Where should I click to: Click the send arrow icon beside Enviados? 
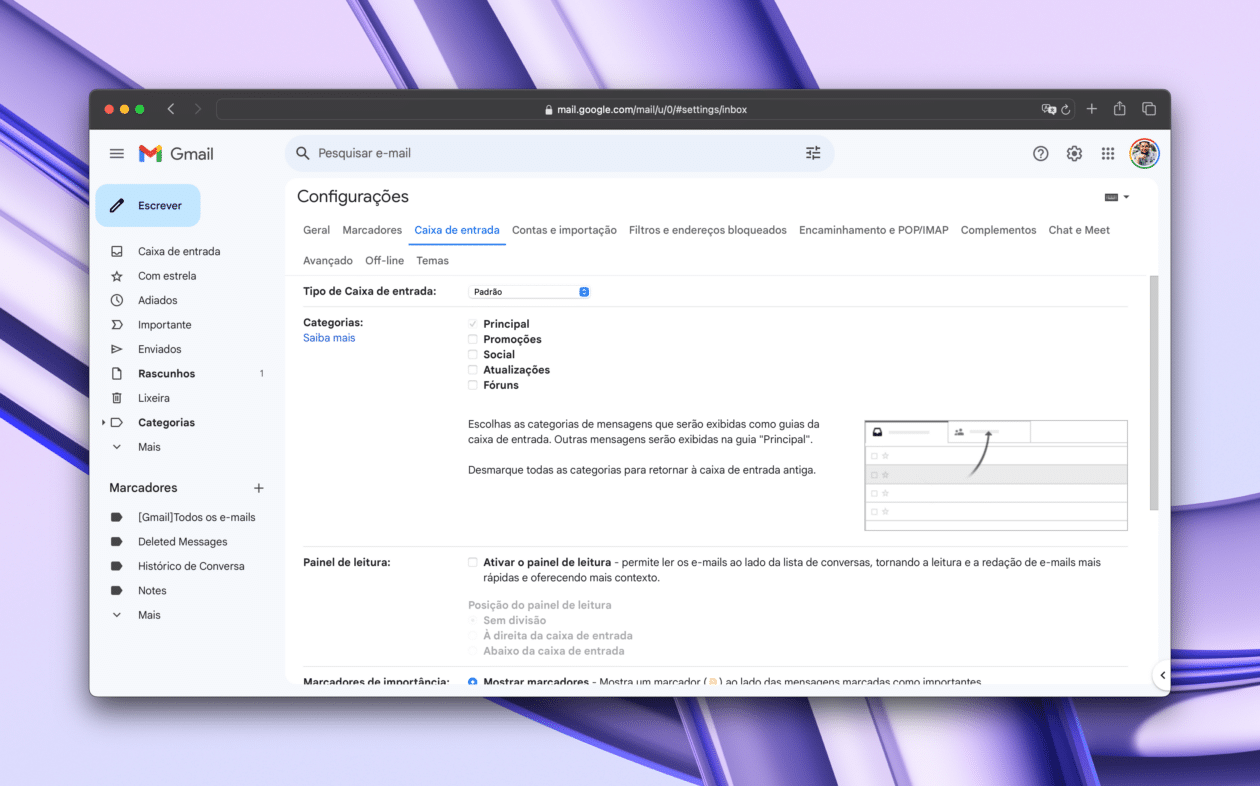[x=117, y=349]
